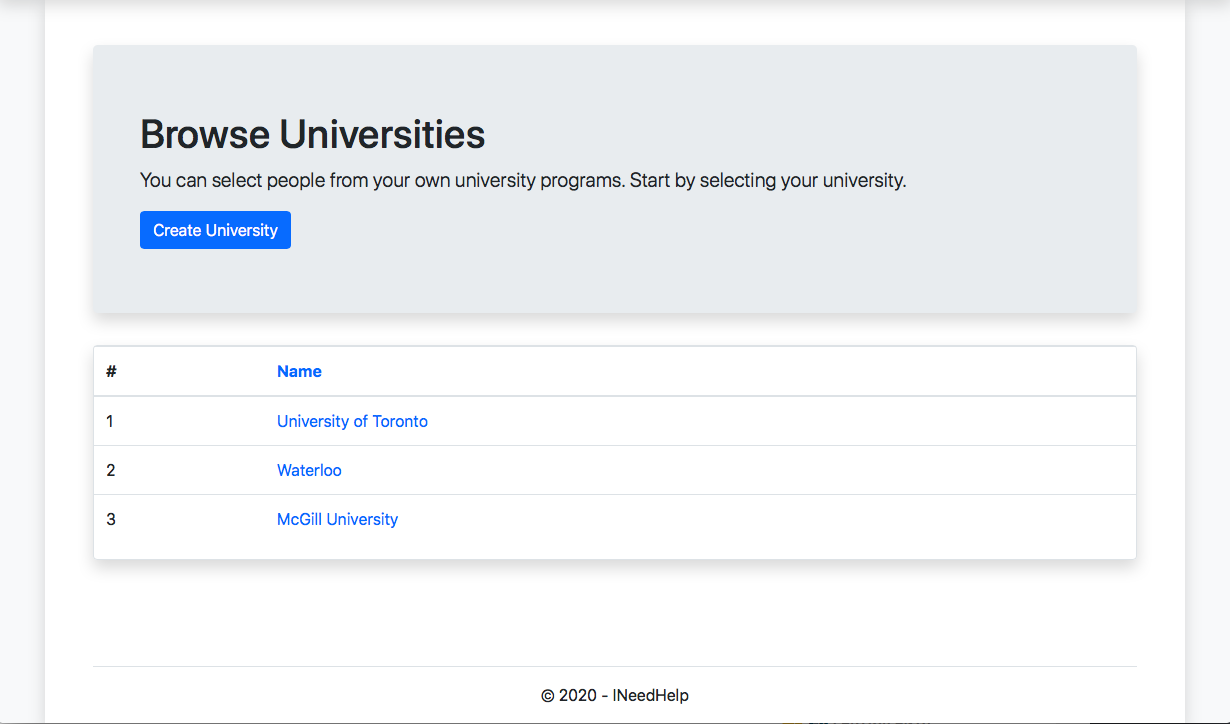Open the University of Toronto link
Screen dimensions: 1230x724
coord(352,421)
